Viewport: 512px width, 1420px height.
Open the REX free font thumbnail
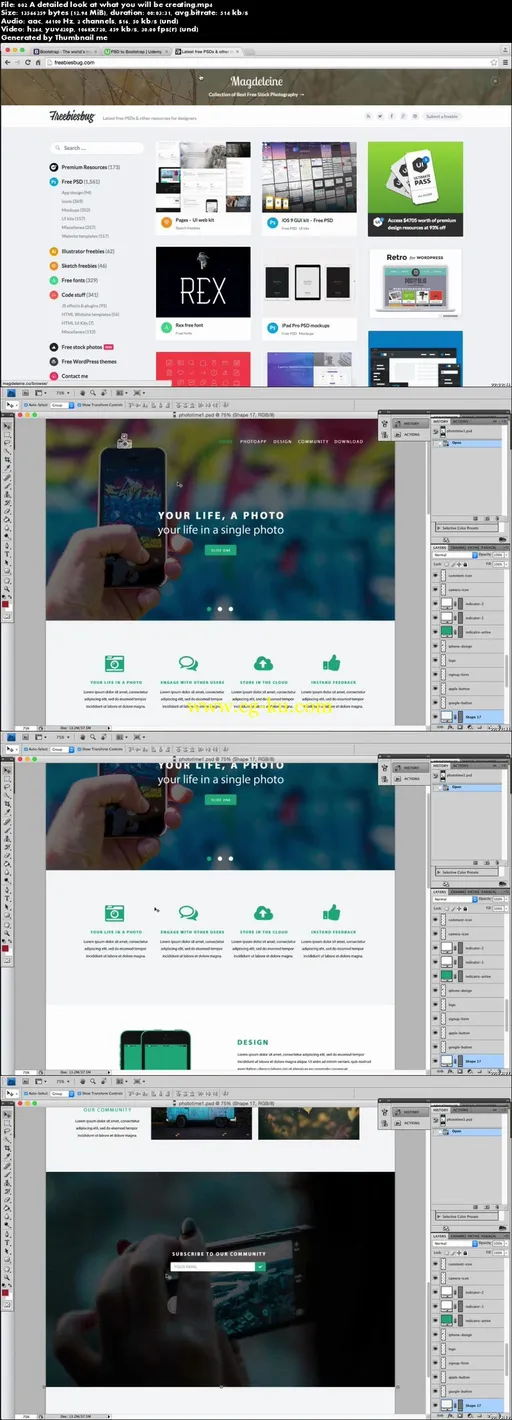pos(203,283)
